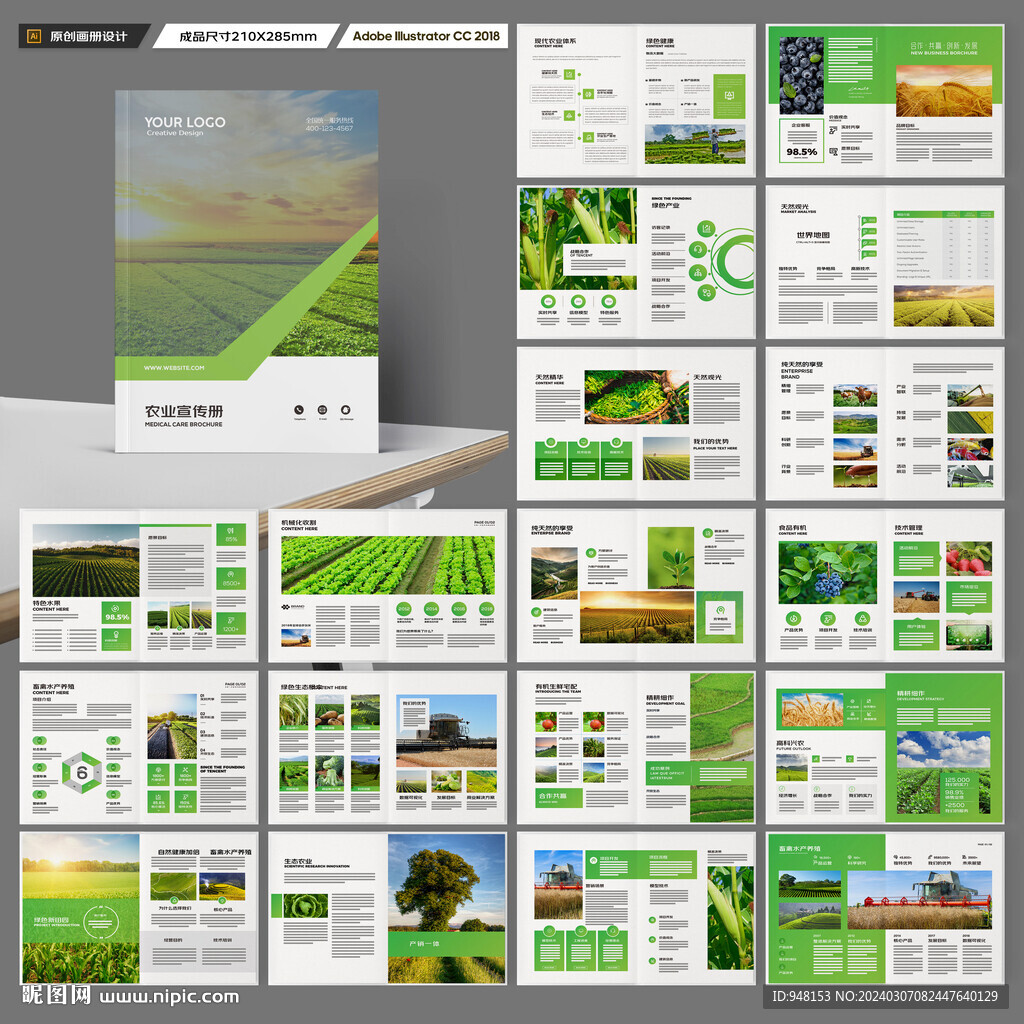Click the WWW.WEBSITE.COM link on cover
This screenshot has height=1024, width=1024.
click(174, 368)
